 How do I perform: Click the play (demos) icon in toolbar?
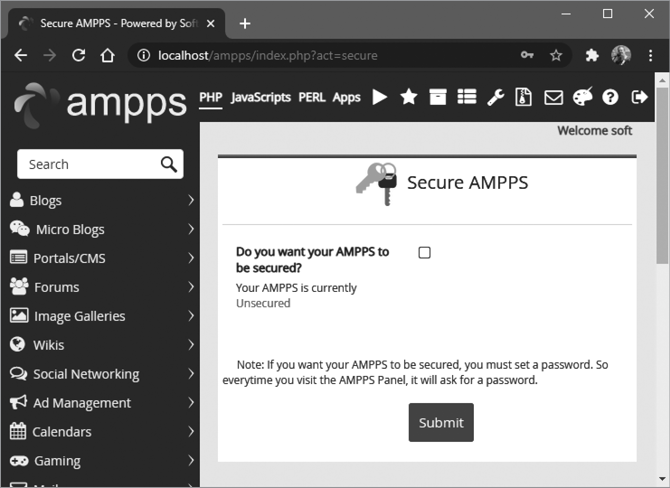[x=379, y=97]
